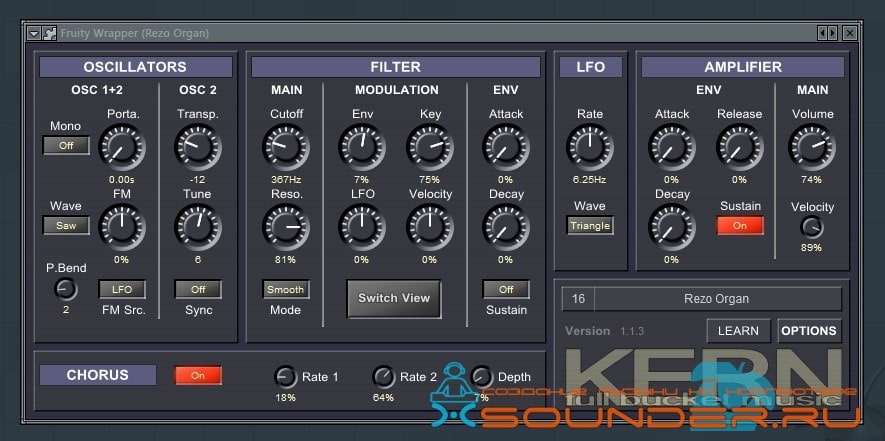
Task: Click the preset arrows in title bar
Action: pyautogui.click(x=828, y=33)
